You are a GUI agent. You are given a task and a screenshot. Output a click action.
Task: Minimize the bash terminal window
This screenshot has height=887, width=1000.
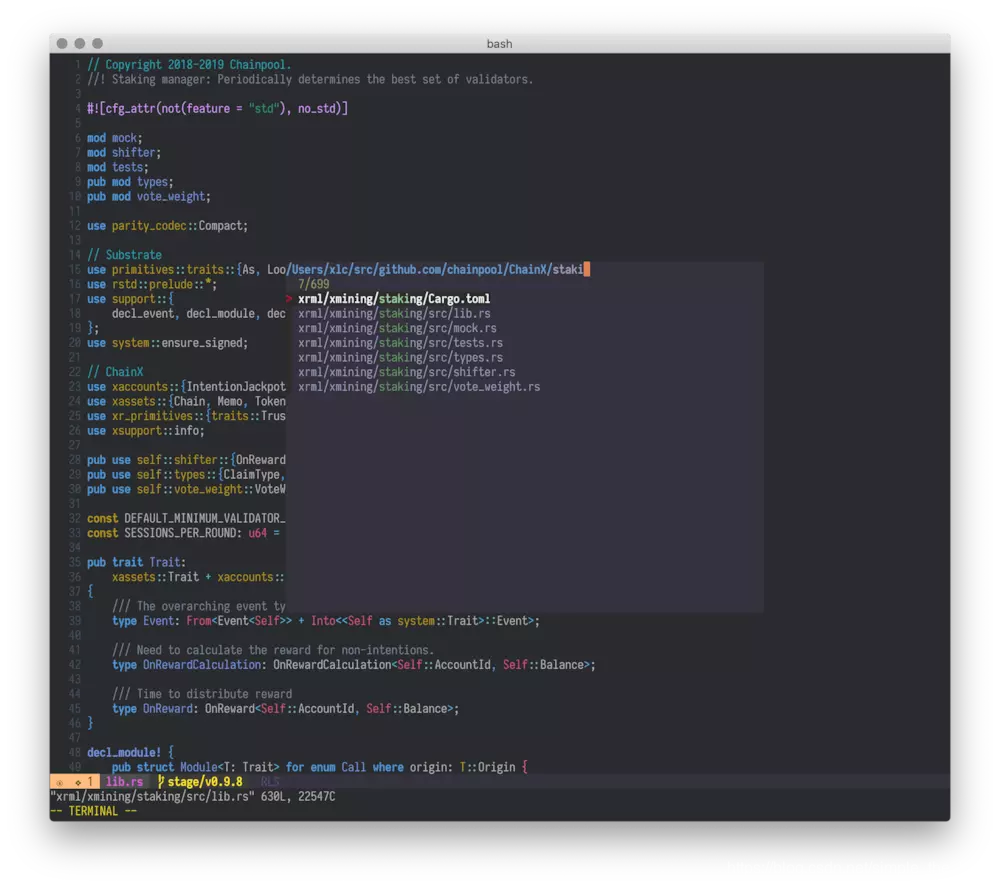coord(80,43)
